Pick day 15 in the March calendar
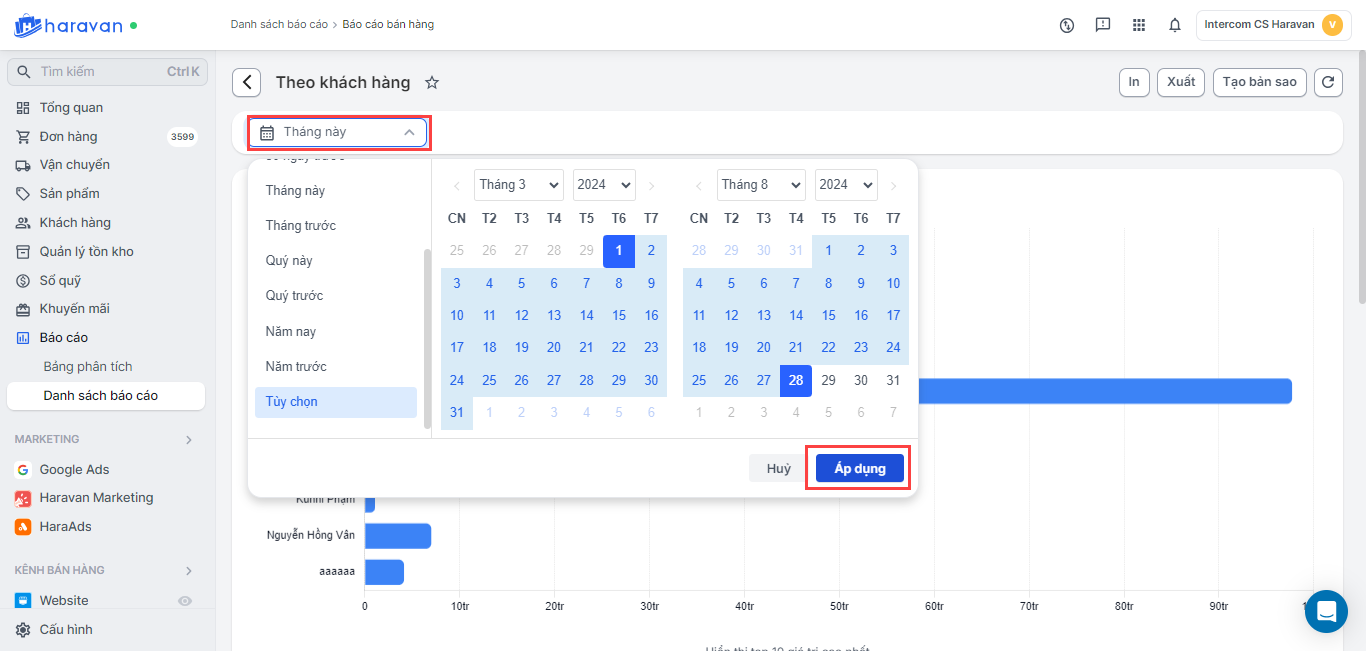 click(619, 316)
